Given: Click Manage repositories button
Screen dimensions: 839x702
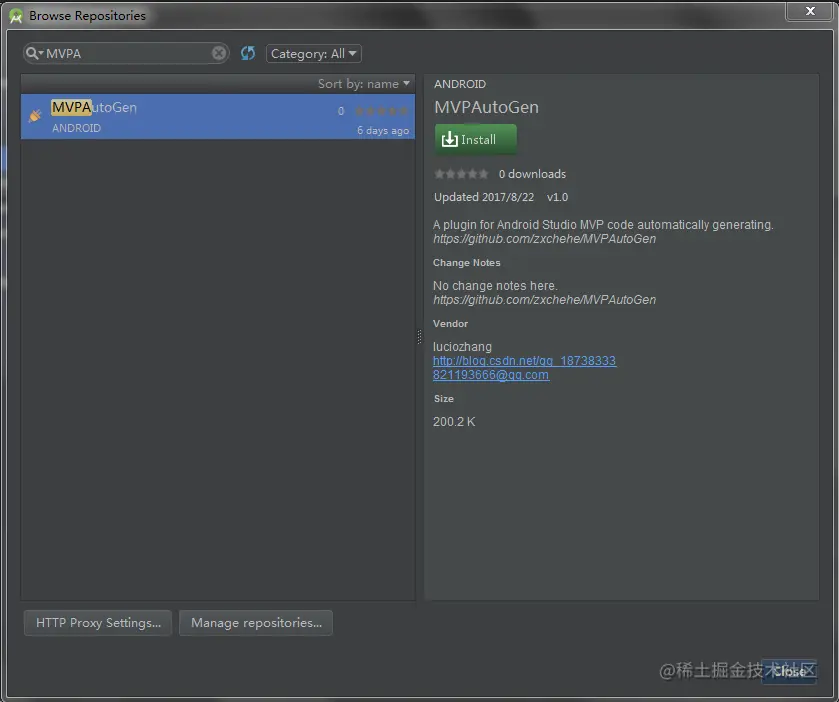Looking at the screenshot, I should 256,623.
